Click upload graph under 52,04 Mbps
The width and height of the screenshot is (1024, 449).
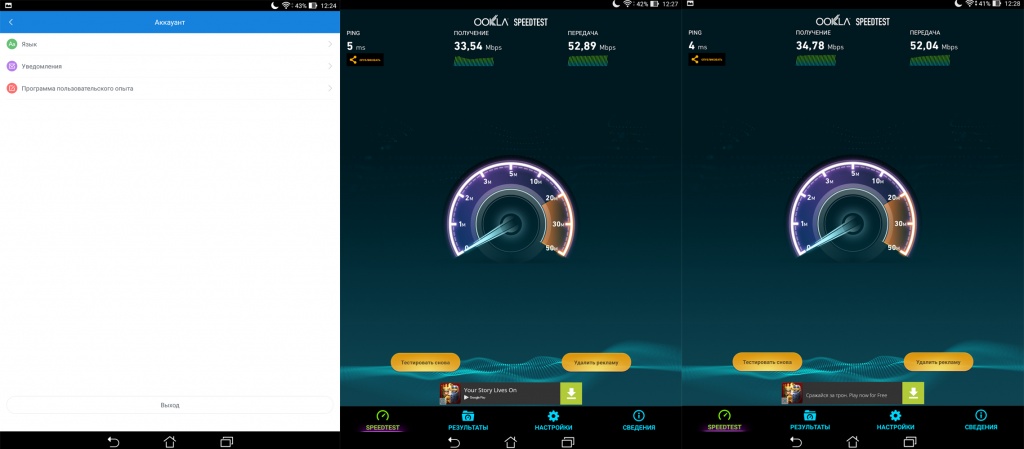coord(930,61)
